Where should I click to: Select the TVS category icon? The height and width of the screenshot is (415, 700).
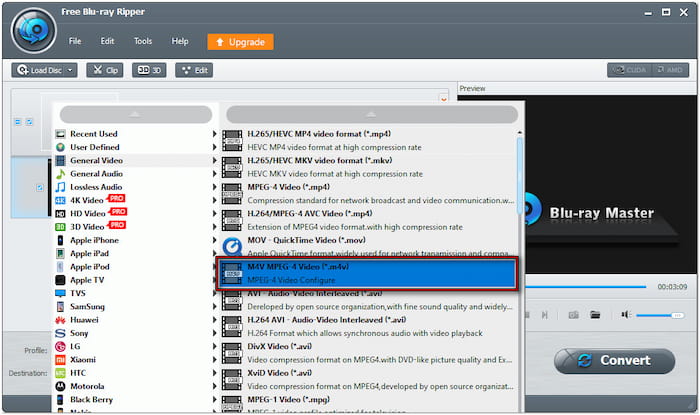[x=60, y=293]
